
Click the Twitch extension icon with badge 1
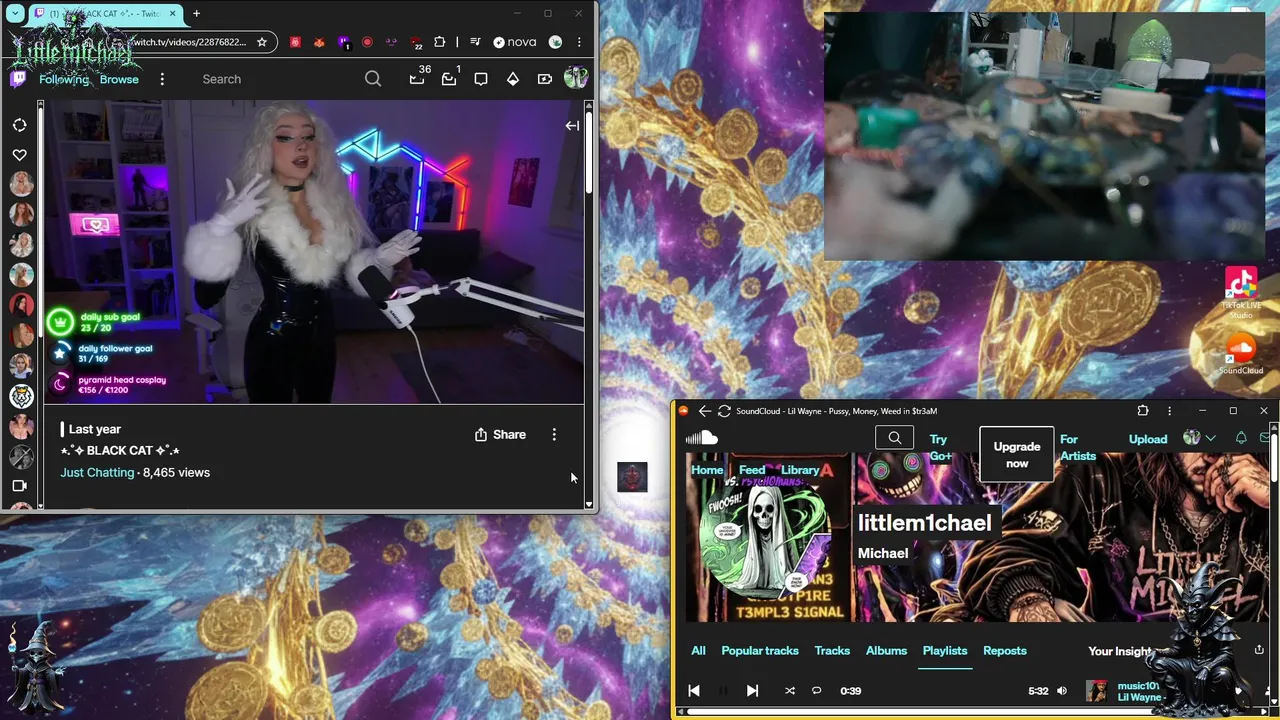coord(343,42)
